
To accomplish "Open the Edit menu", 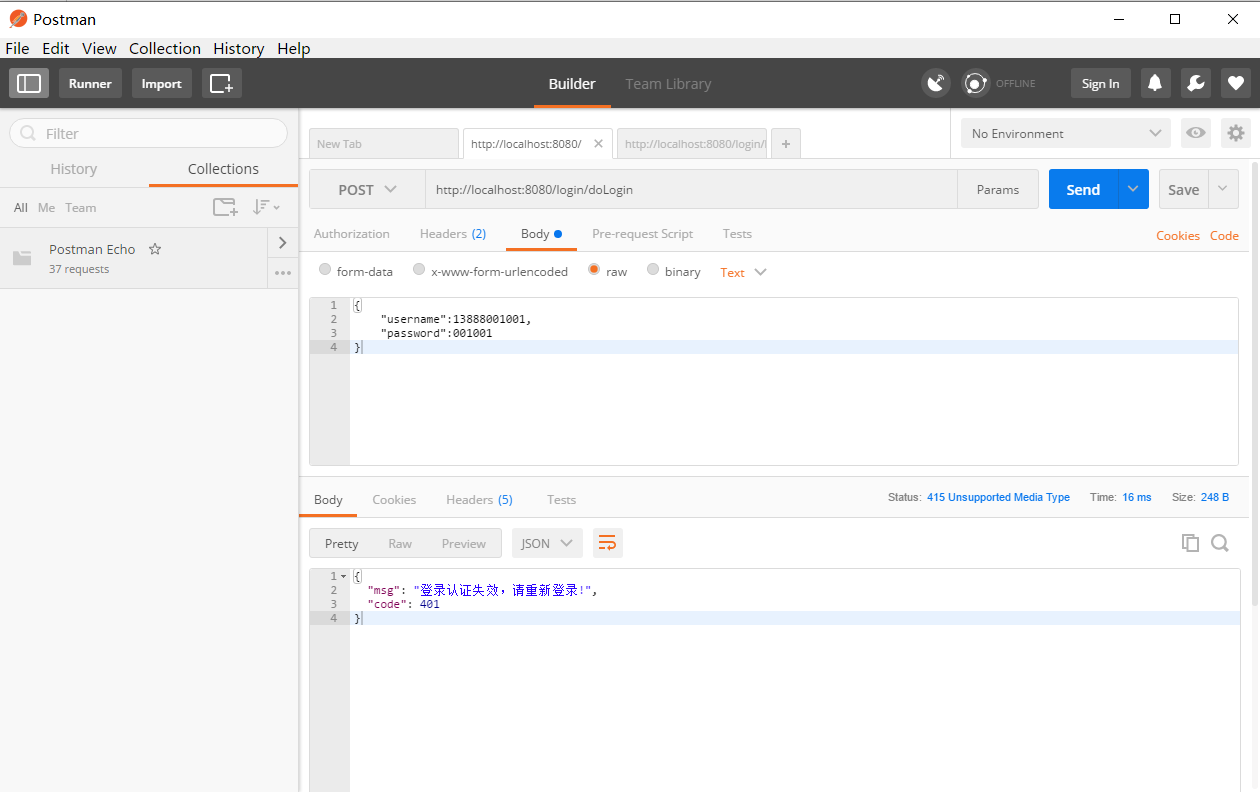I will click(x=56, y=48).
